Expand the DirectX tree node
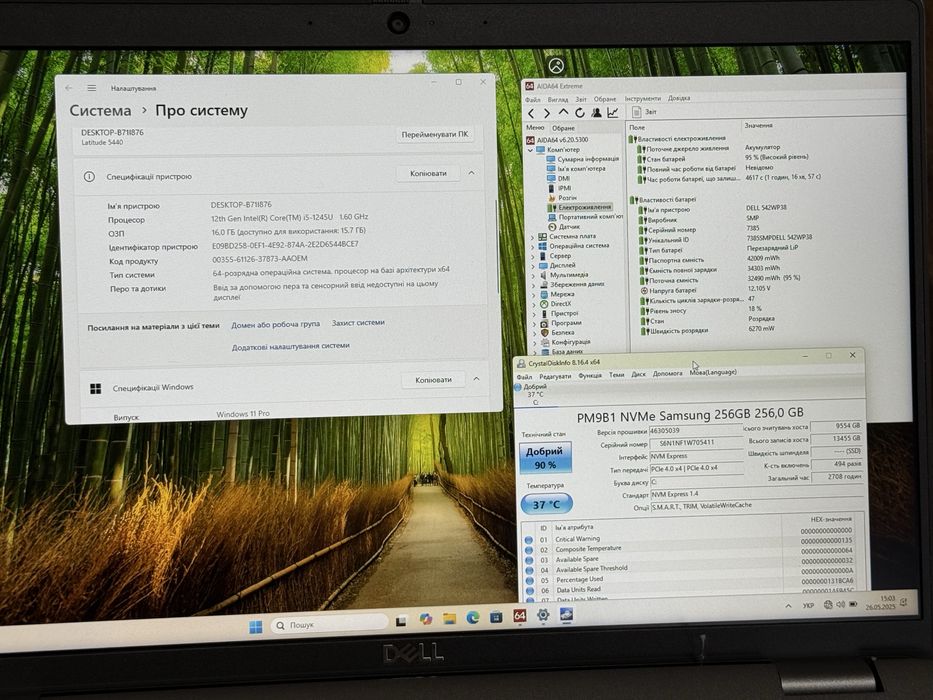This screenshot has height=700, width=933. pyautogui.click(x=534, y=304)
